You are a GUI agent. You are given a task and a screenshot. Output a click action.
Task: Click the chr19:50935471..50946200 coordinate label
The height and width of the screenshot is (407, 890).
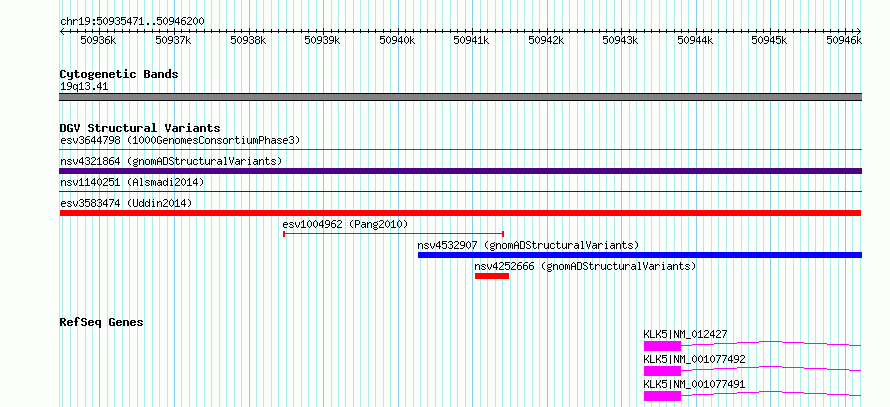(132, 21)
